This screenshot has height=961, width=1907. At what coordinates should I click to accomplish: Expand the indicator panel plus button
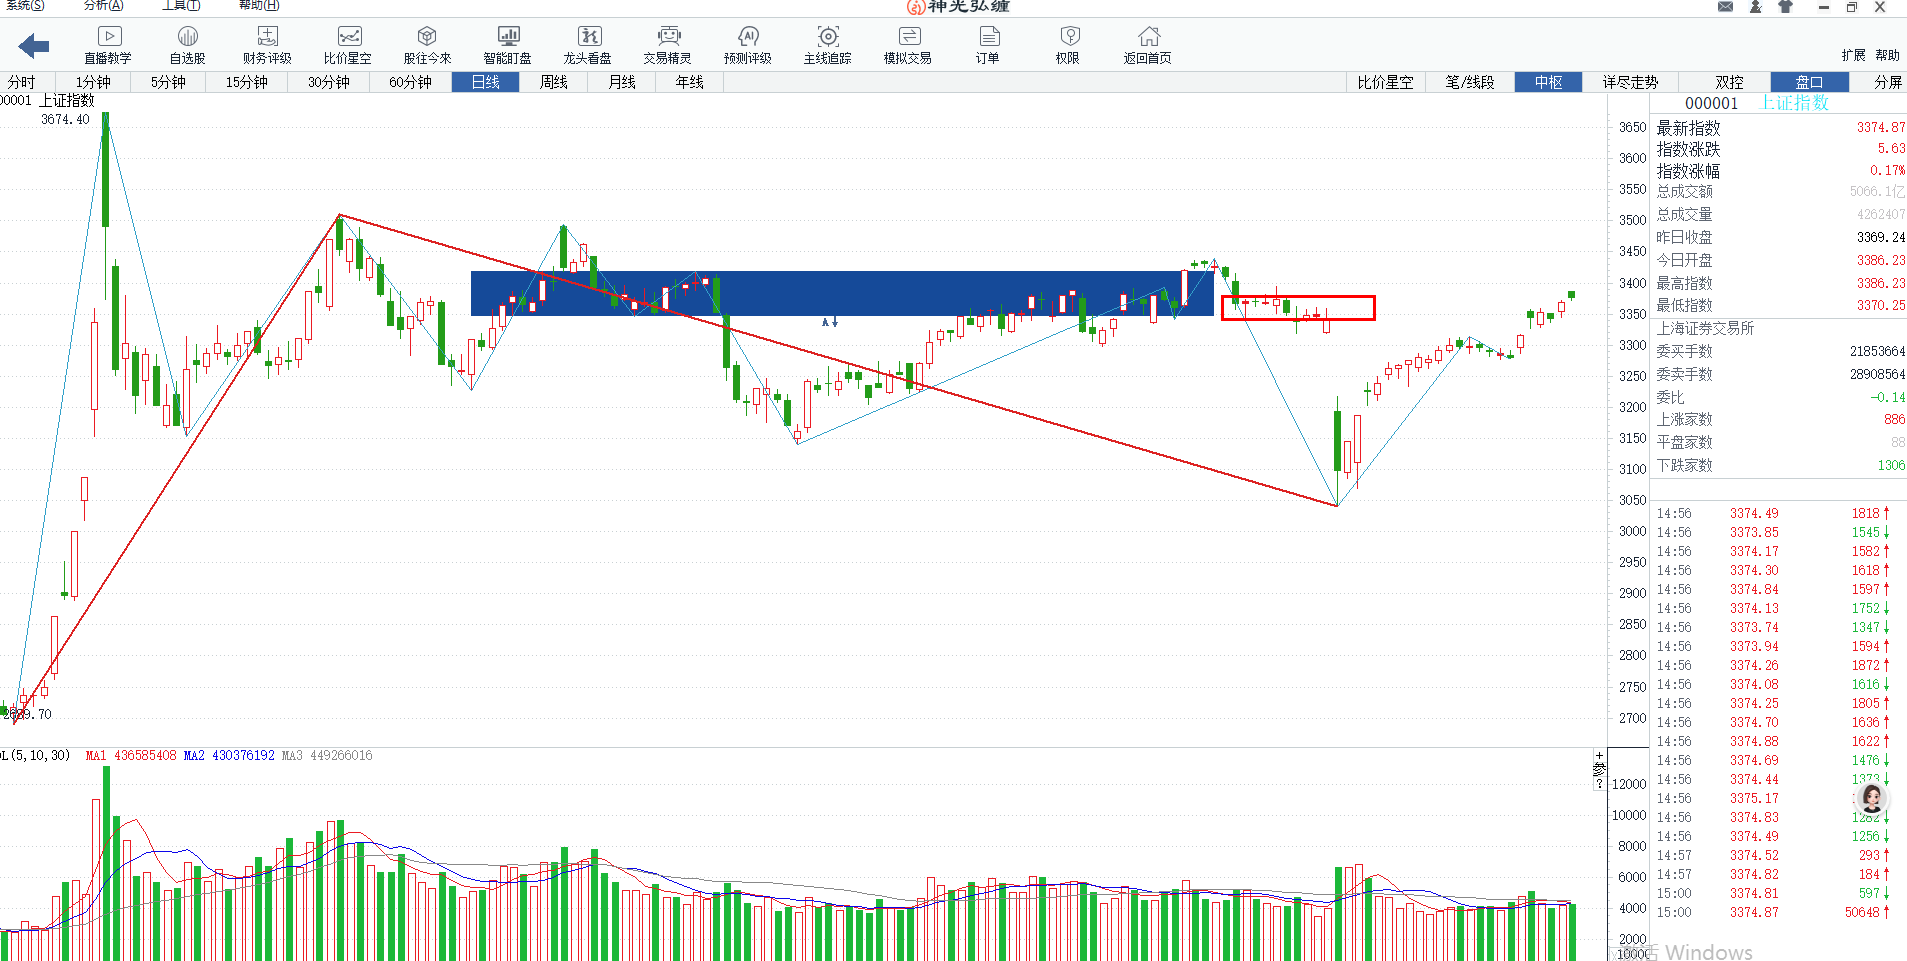click(x=1599, y=757)
